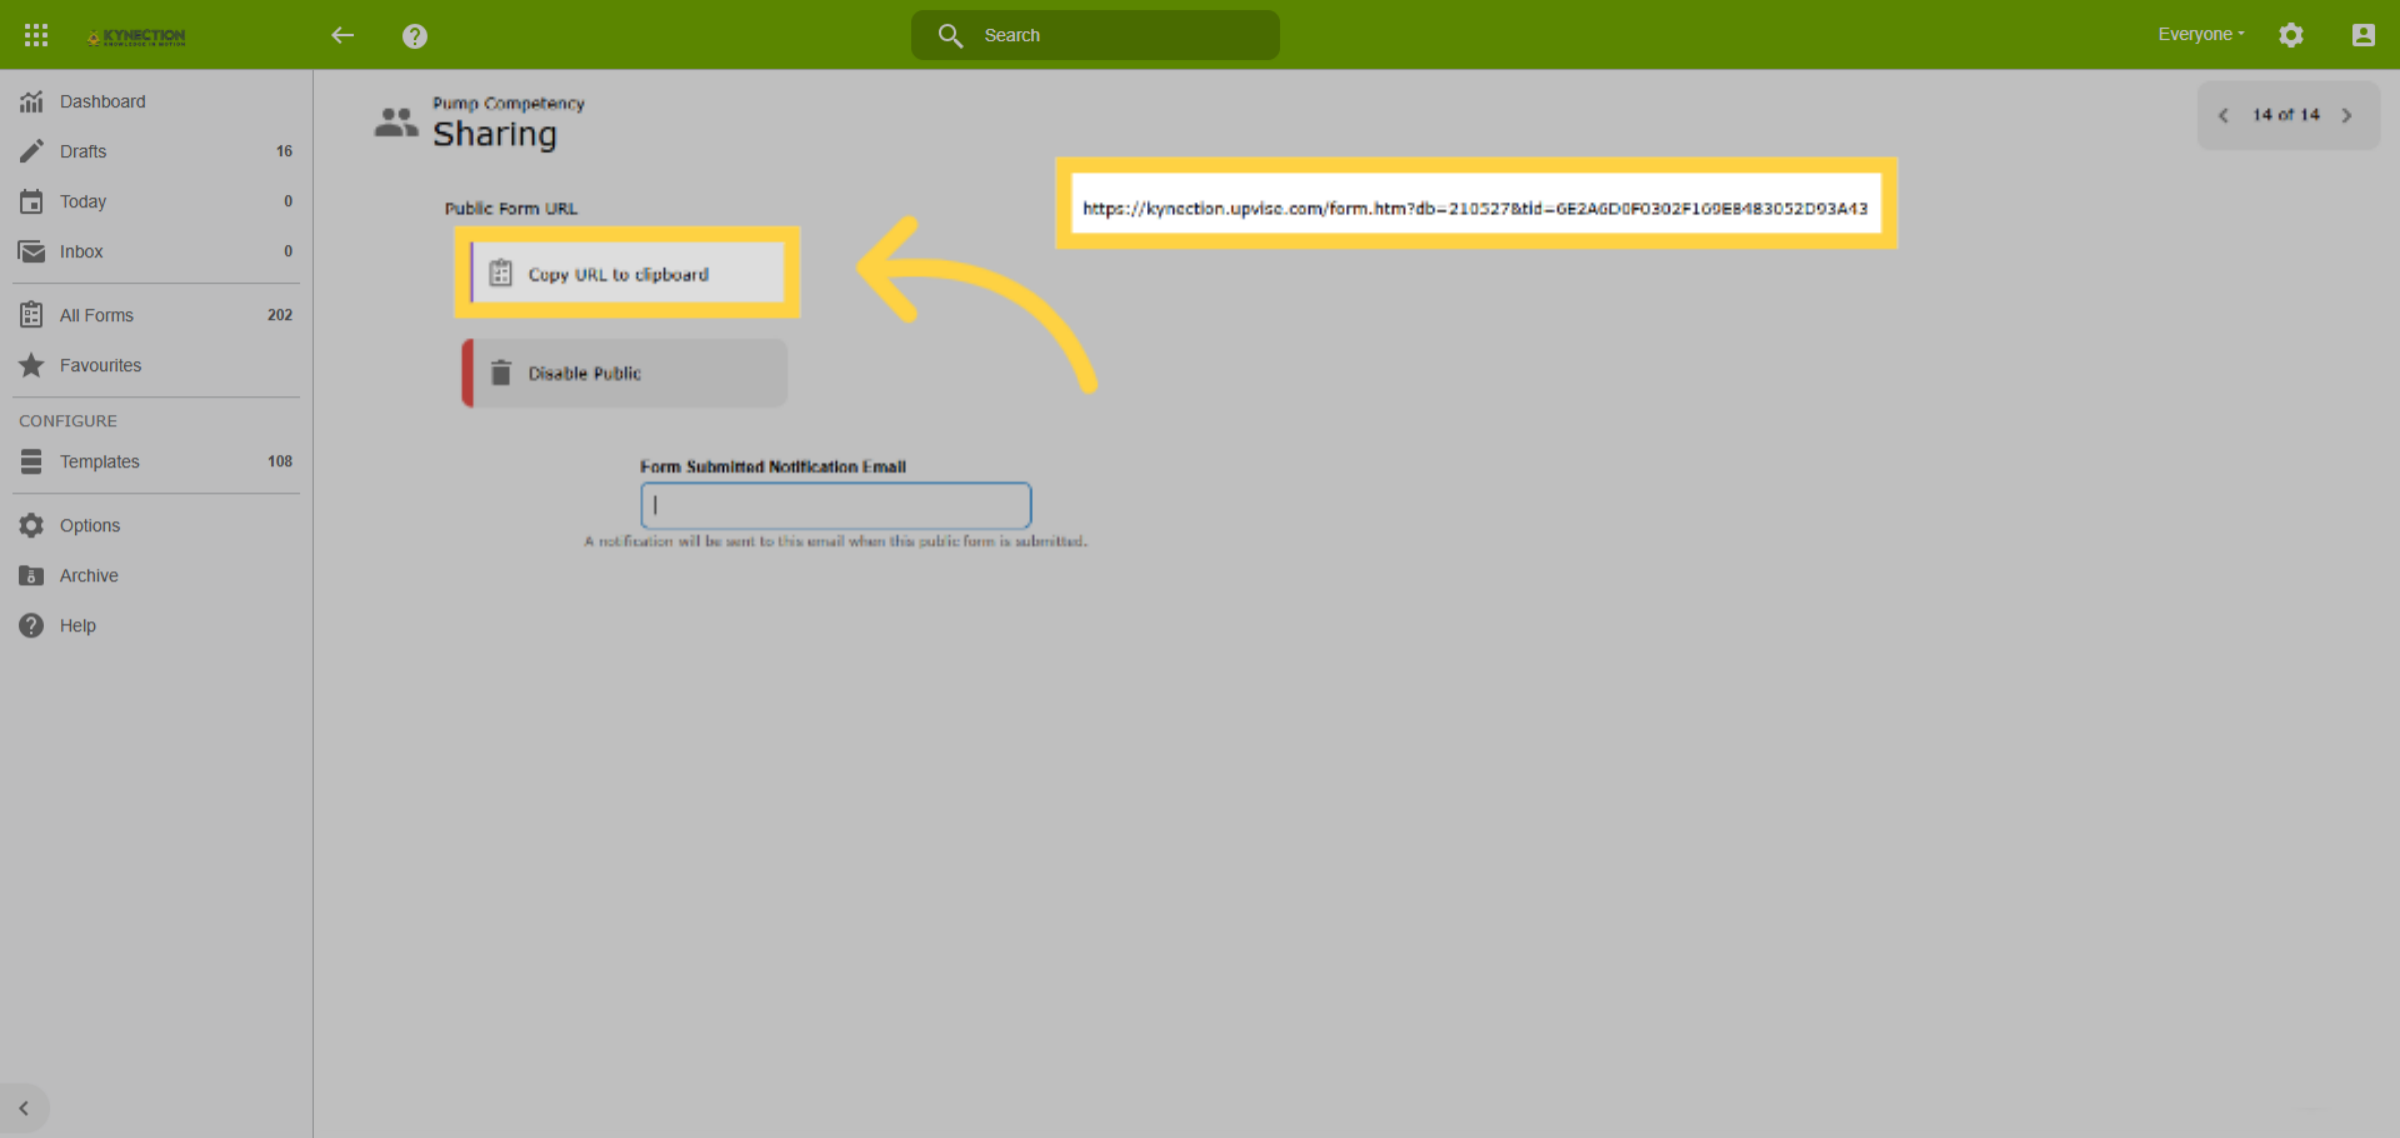Click the Templates list icon
Screen dimensions: 2400x1138
click(32, 461)
